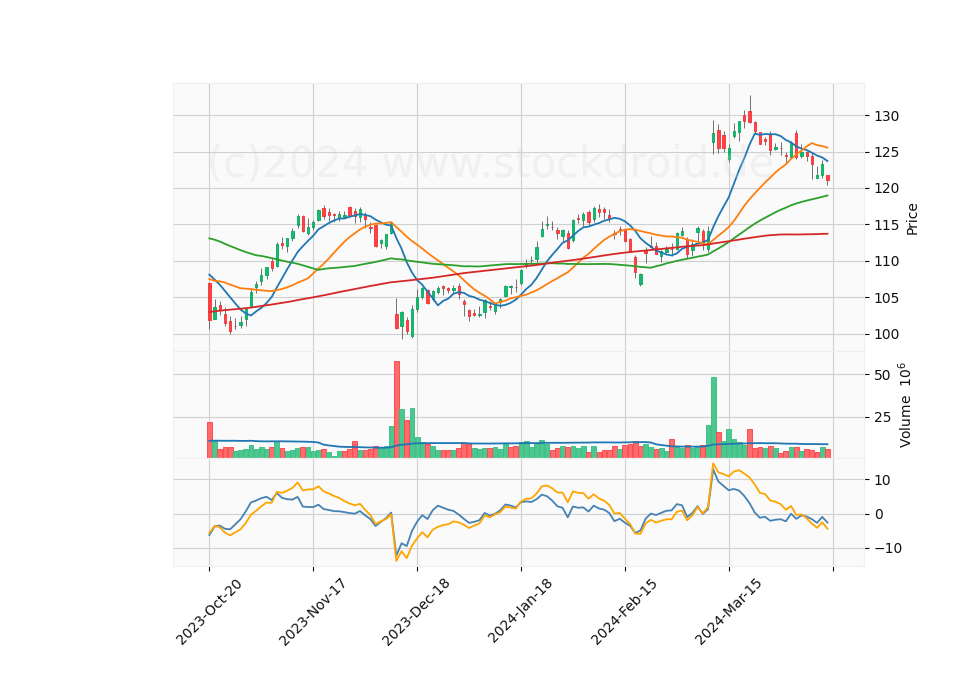Click the 25 volume axis value
Viewport: 960px width, 690px height.
coord(882,418)
